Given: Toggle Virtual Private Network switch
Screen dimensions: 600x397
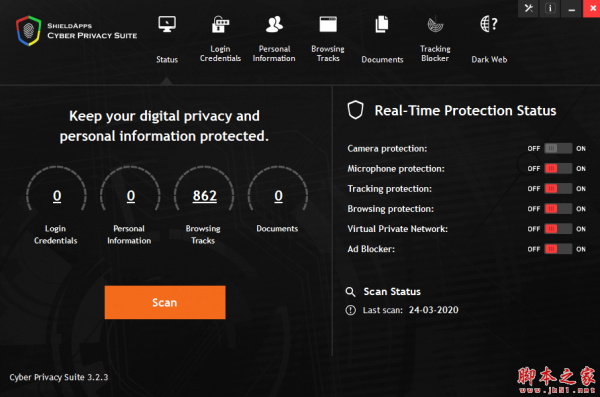Looking at the screenshot, I should pos(558,229).
